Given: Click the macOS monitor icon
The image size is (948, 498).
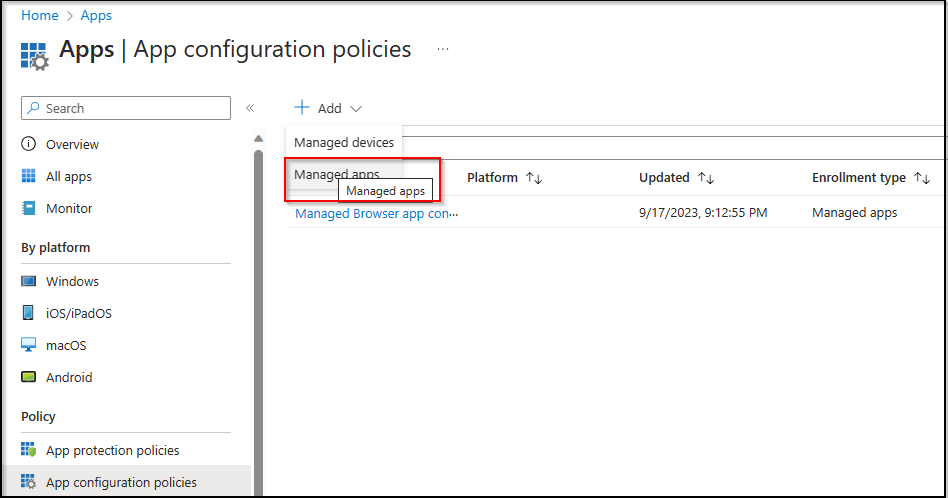Looking at the screenshot, I should pos(29,345).
